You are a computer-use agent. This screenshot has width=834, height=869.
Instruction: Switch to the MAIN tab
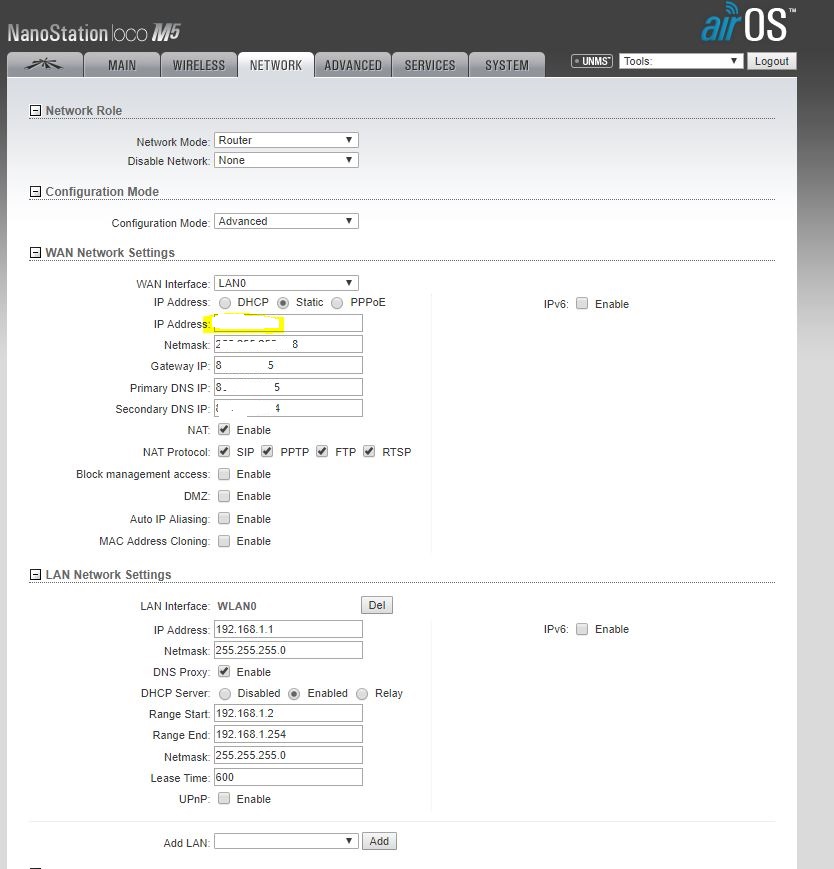click(x=122, y=65)
